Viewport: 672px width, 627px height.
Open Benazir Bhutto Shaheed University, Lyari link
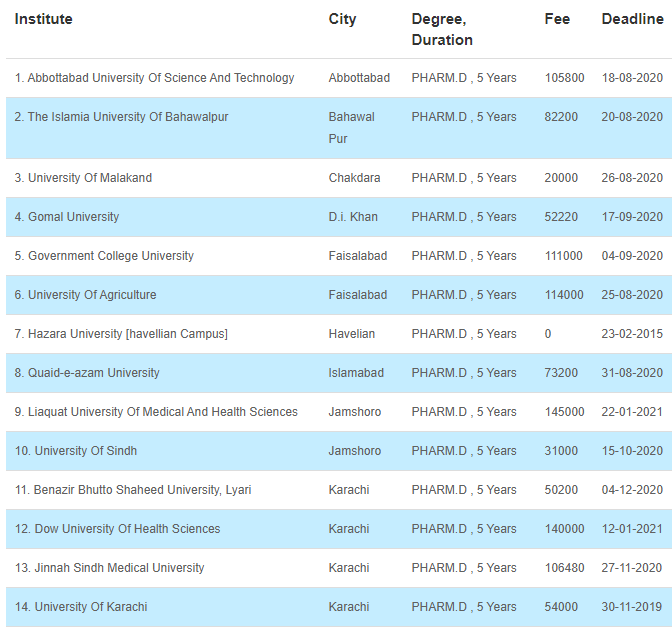(x=142, y=489)
